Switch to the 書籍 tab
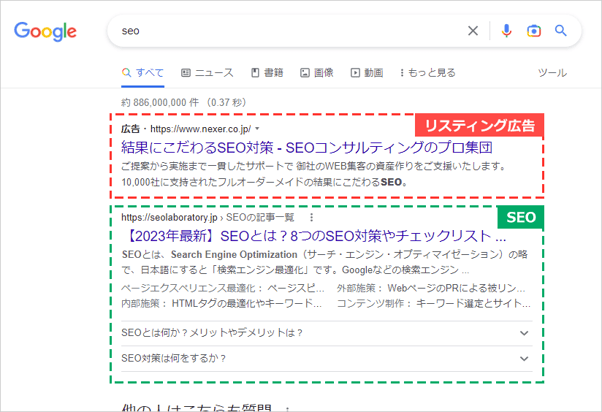The height and width of the screenshot is (412, 602). point(267,73)
